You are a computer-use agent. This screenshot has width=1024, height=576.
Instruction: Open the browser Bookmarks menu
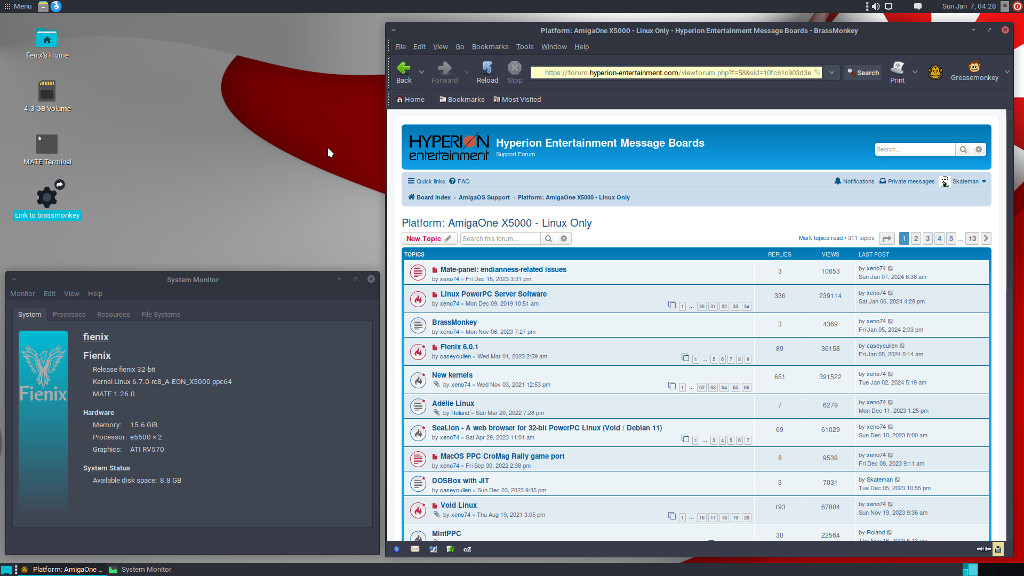click(x=490, y=47)
